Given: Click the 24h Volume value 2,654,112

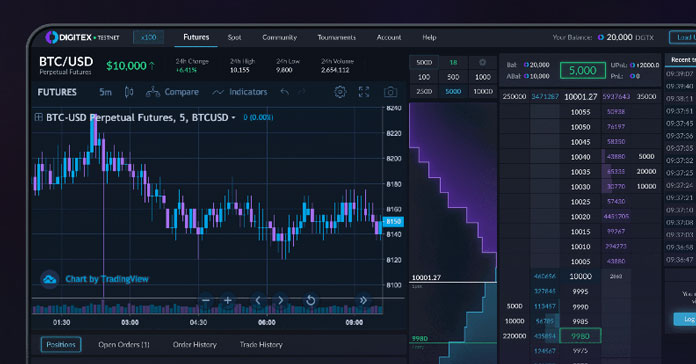Looking at the screenshot, I should (x=336, y=70).
